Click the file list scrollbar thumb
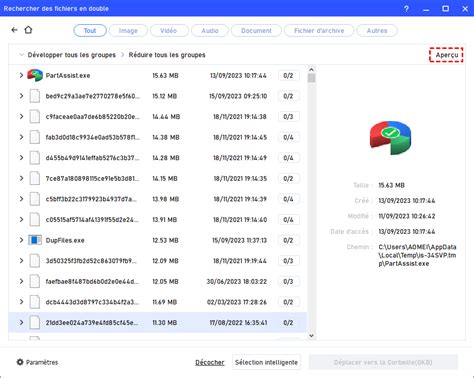This screenshot has height=378, width=474. [311, 78]
